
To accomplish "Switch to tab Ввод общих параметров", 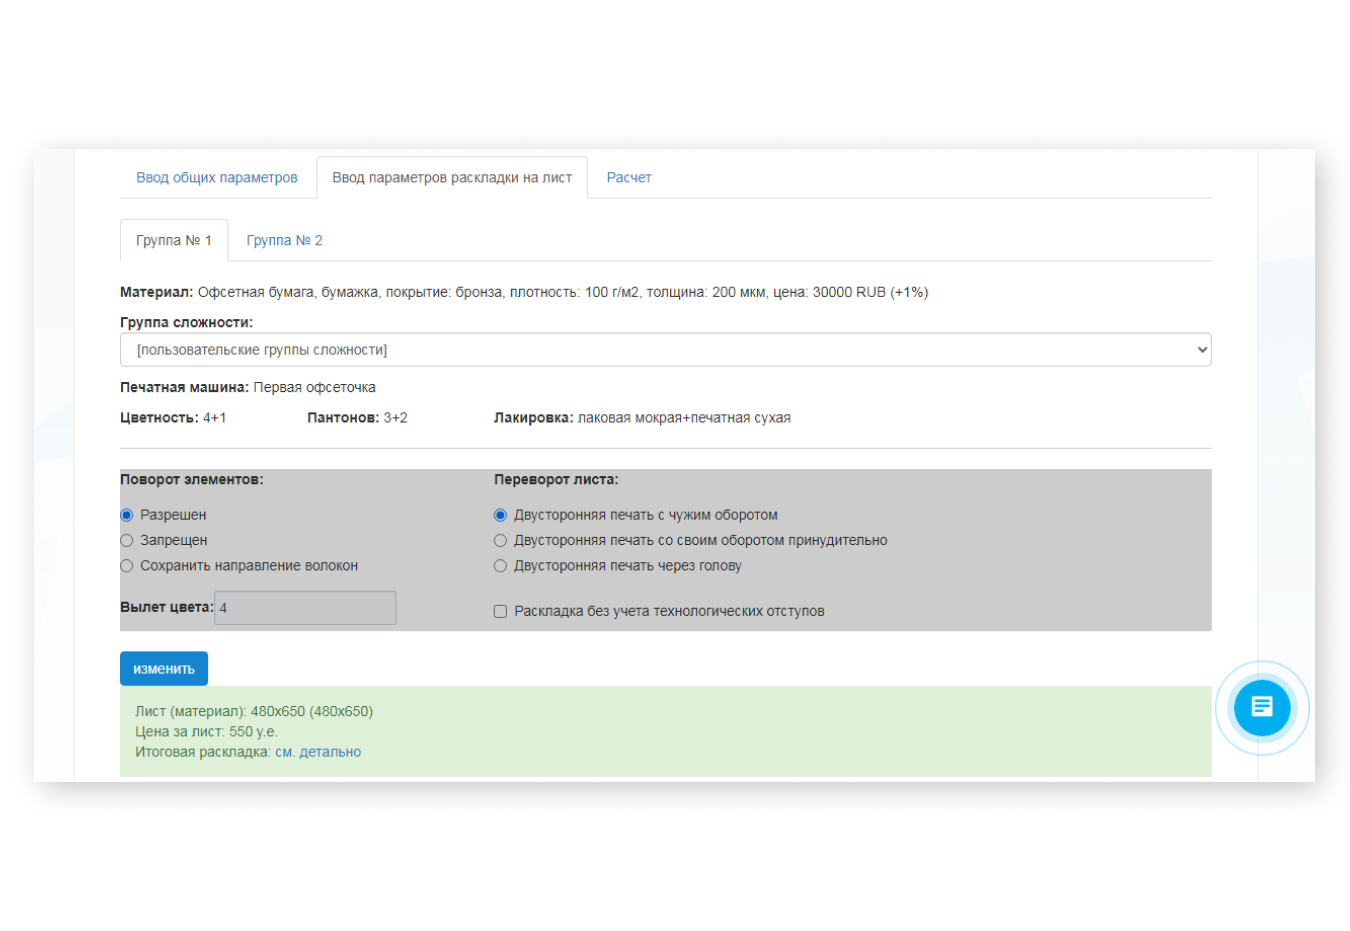I will [x=217, y=177].
